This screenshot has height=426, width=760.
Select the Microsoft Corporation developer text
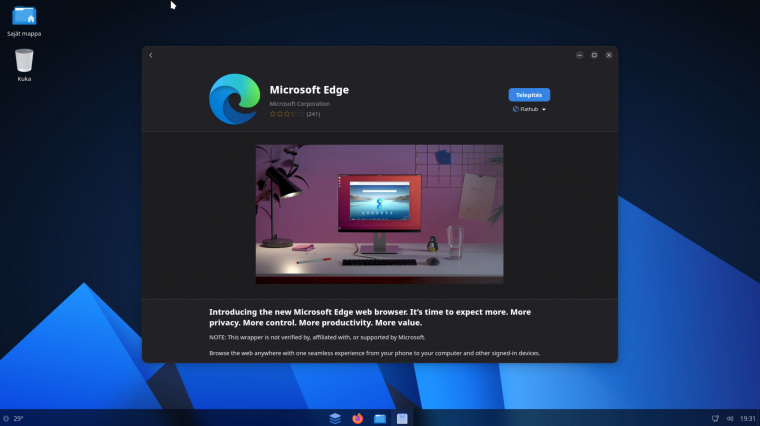coord(300,104)
